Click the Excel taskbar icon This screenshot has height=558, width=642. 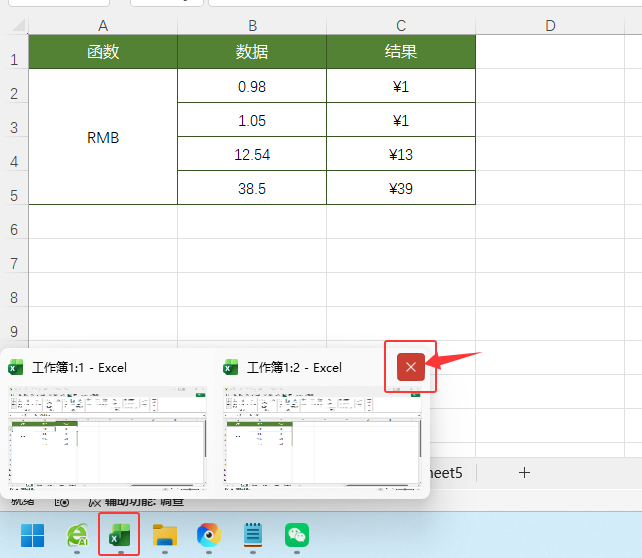[x=119, y=535]
